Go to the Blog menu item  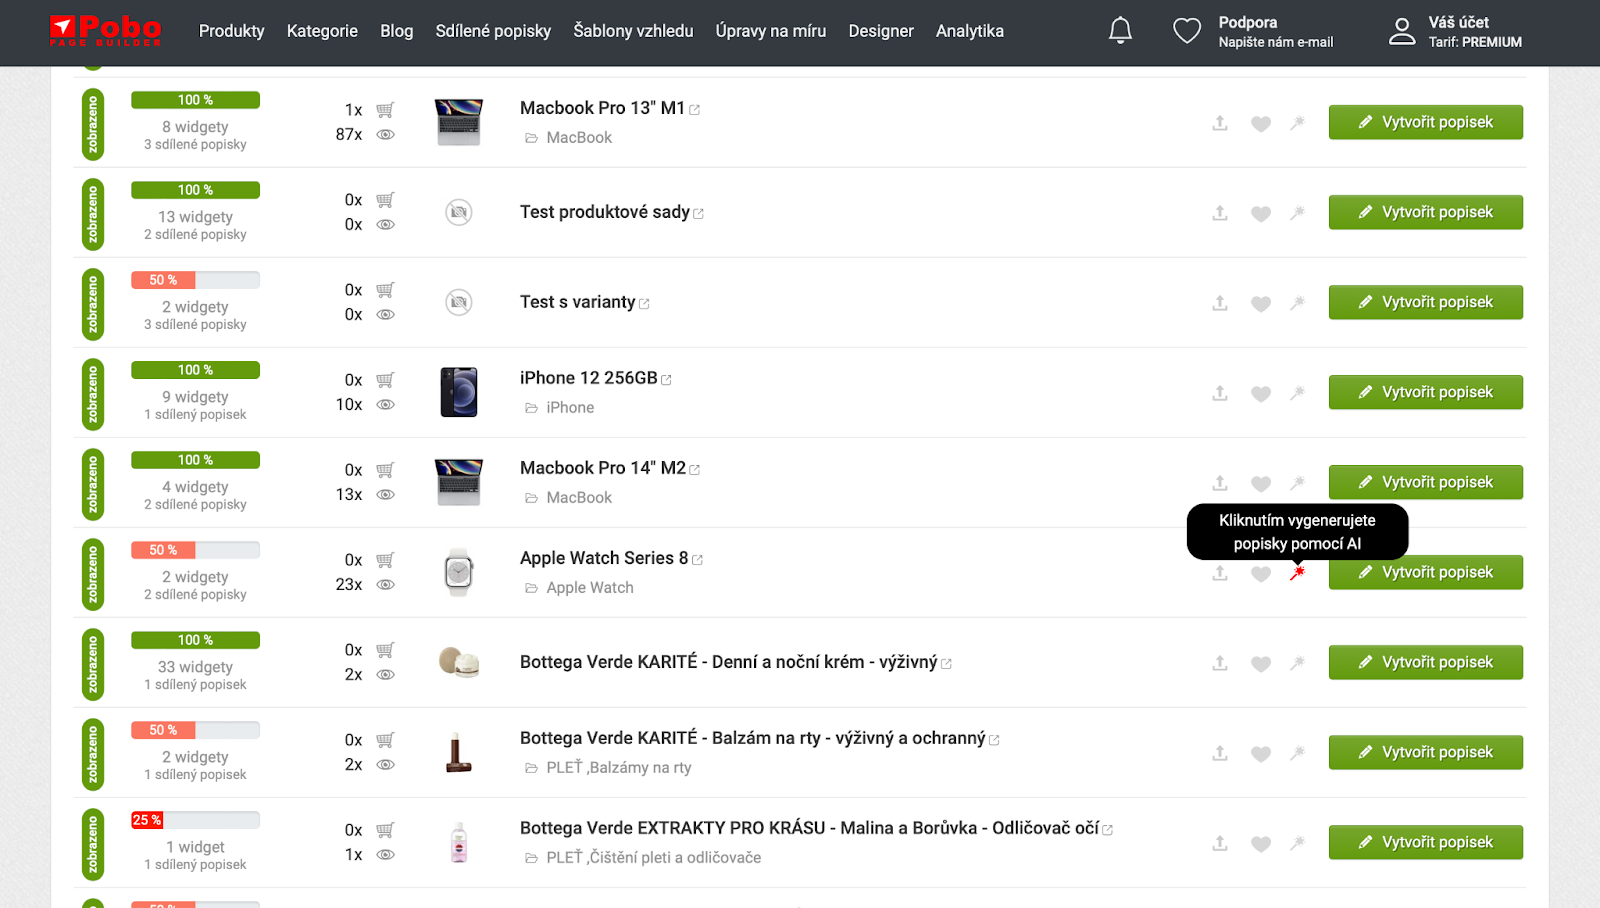coord(397,31)
